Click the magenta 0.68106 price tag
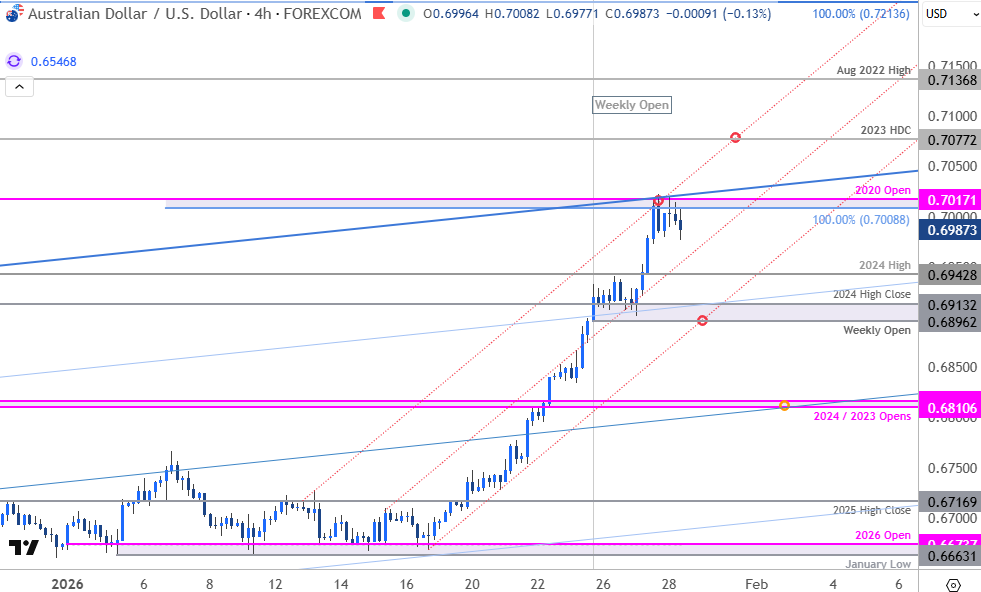 pos(950,404)
